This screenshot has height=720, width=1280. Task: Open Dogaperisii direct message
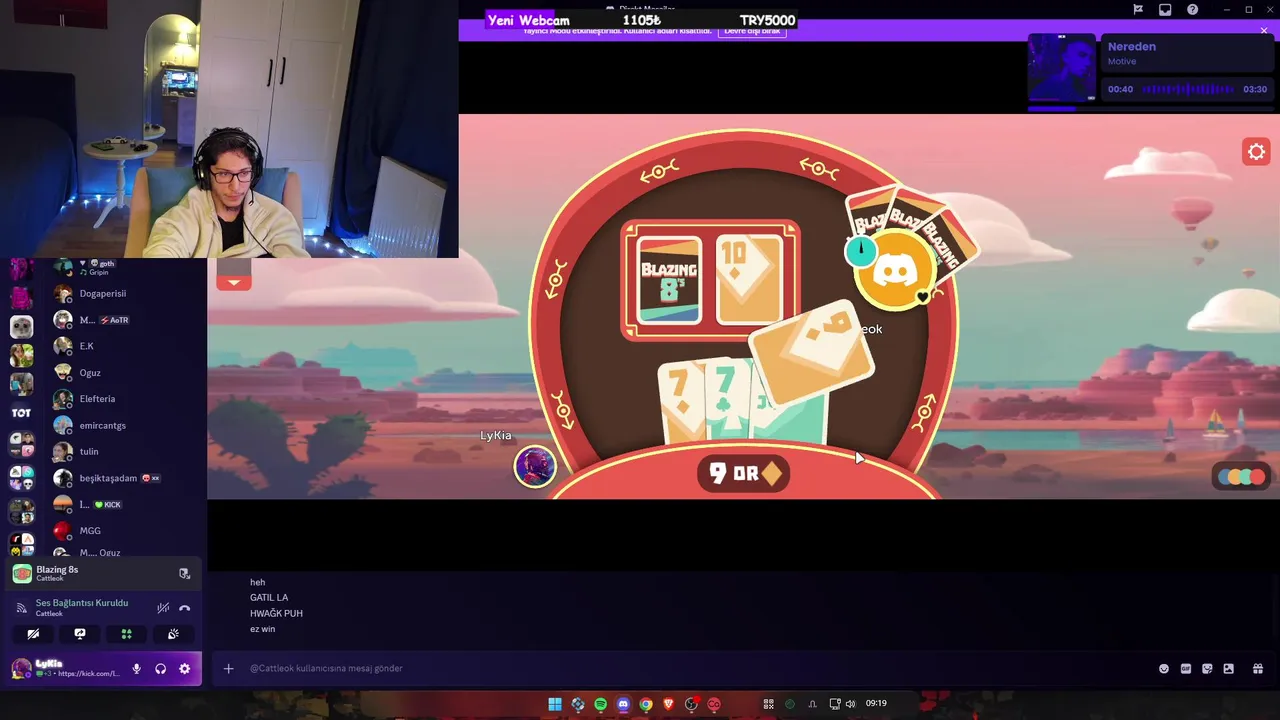click(x=105, y=294)
